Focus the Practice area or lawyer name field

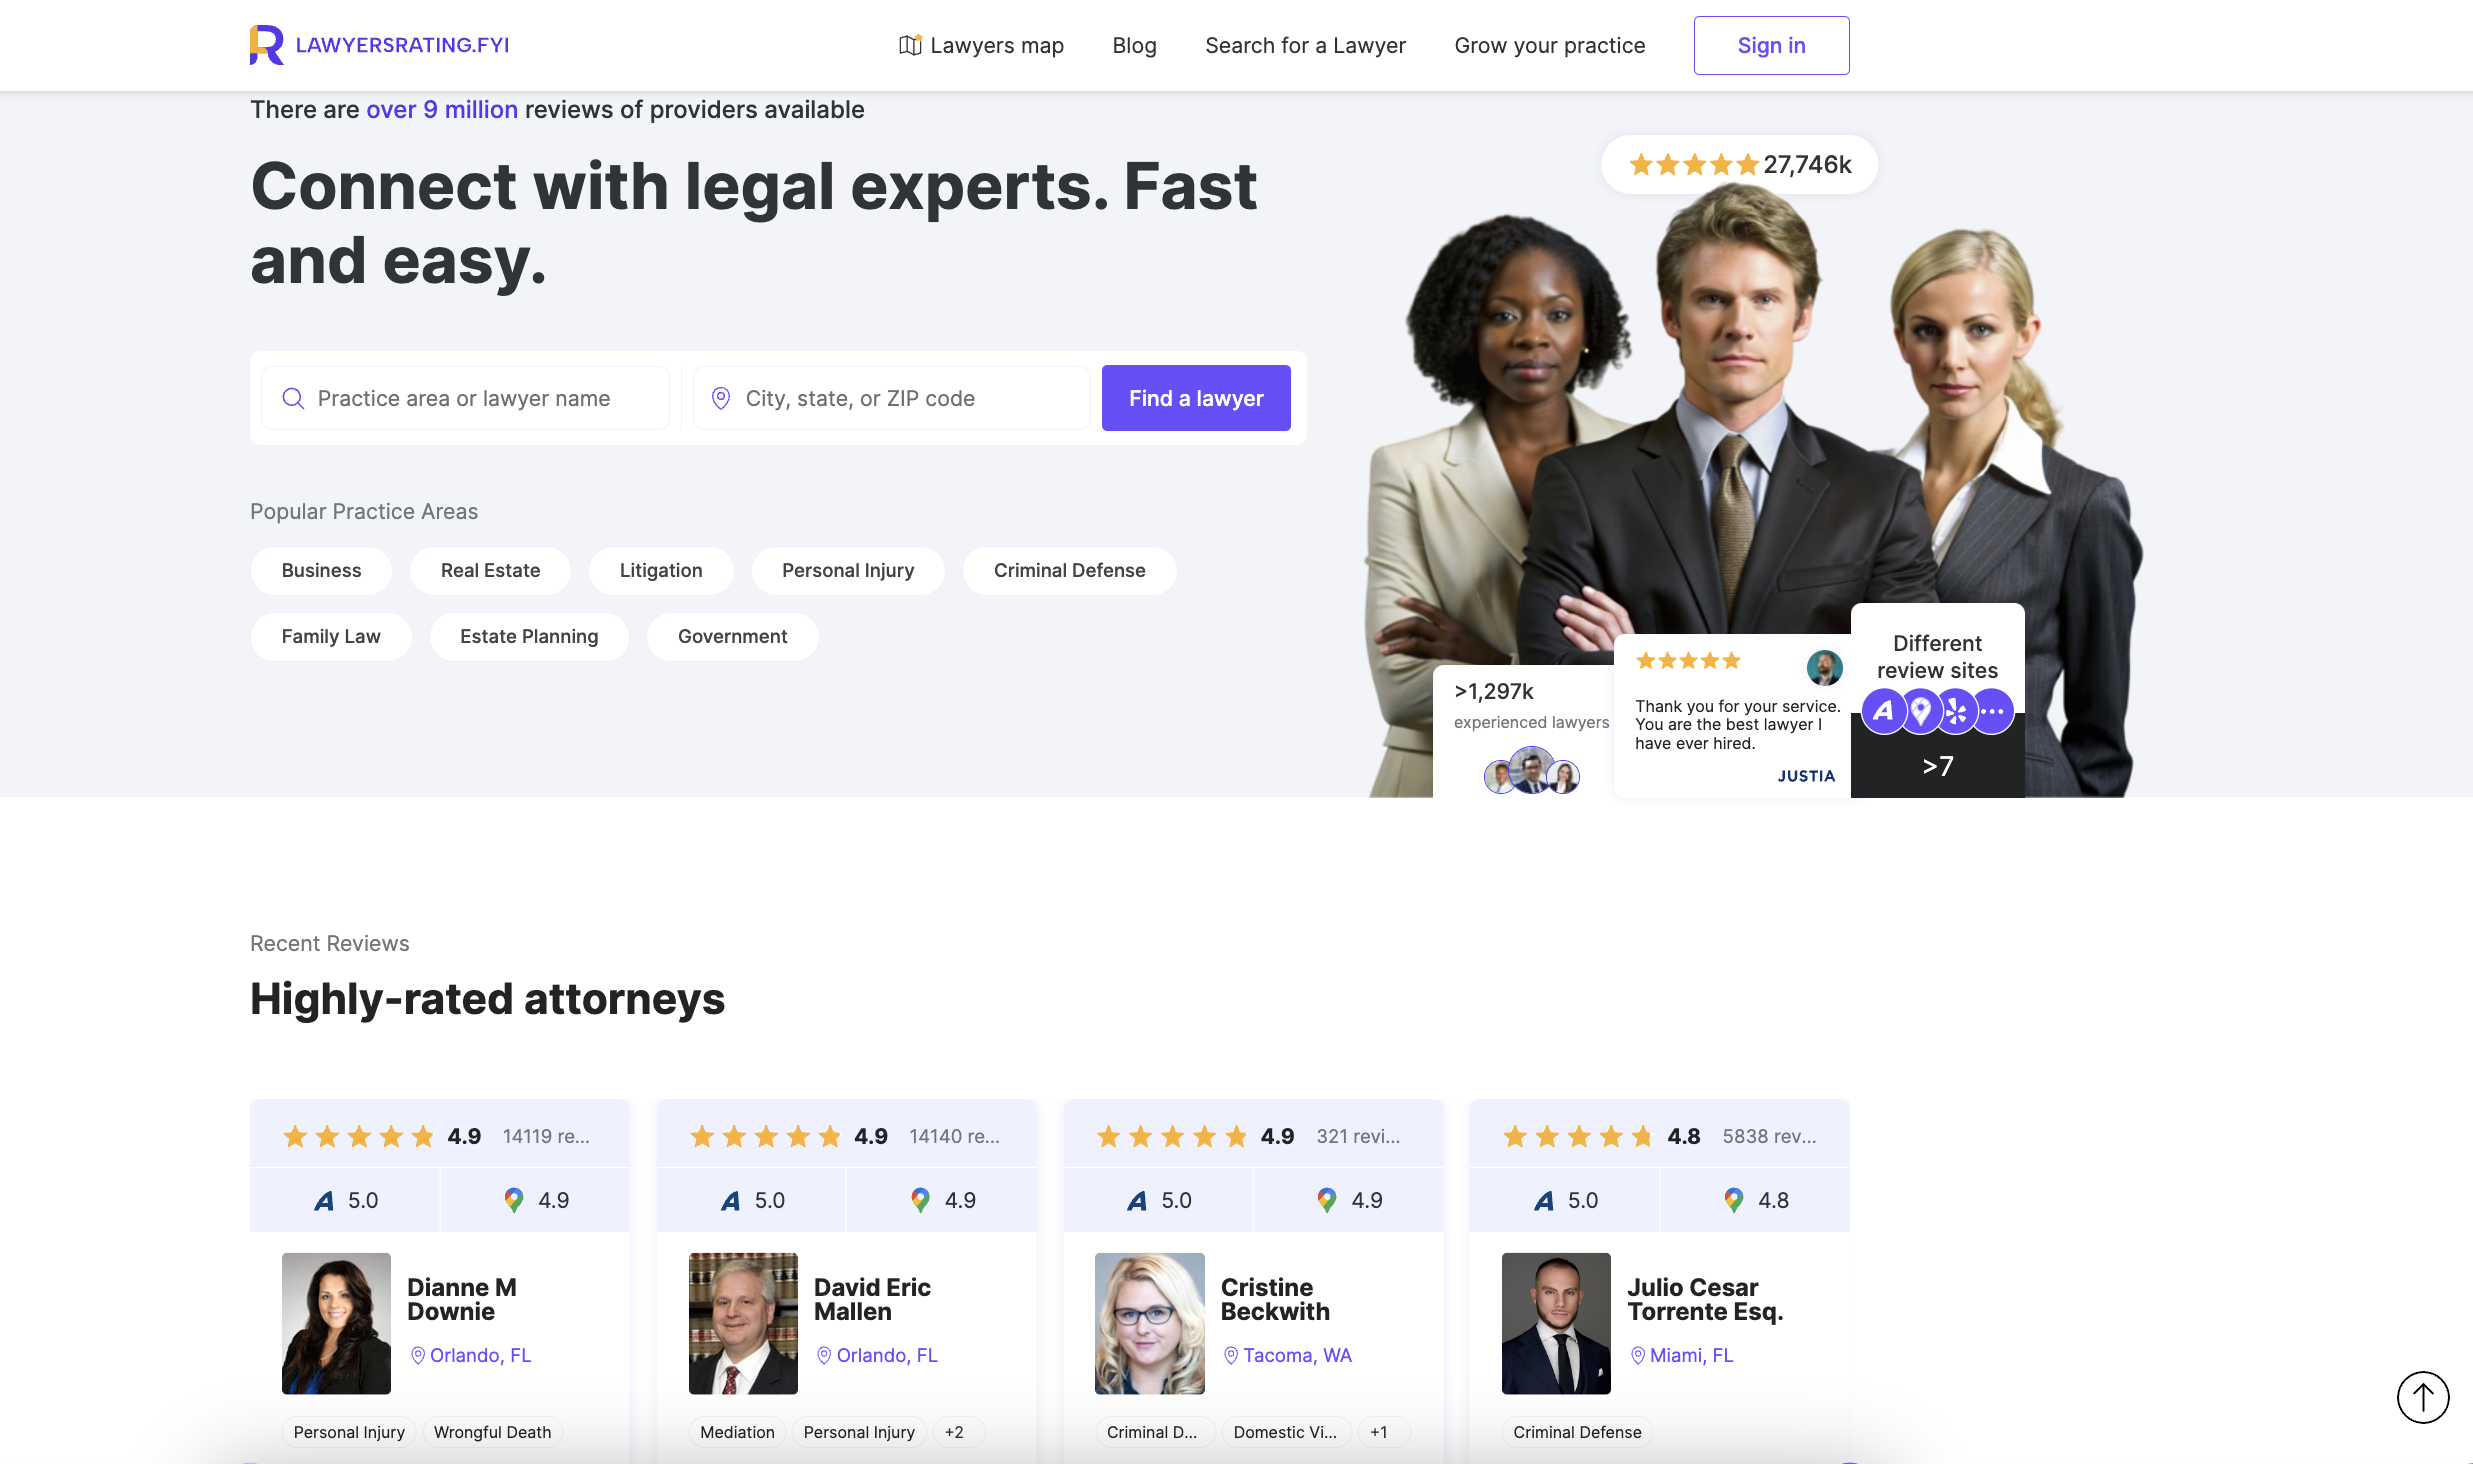[x=466, y=398]
